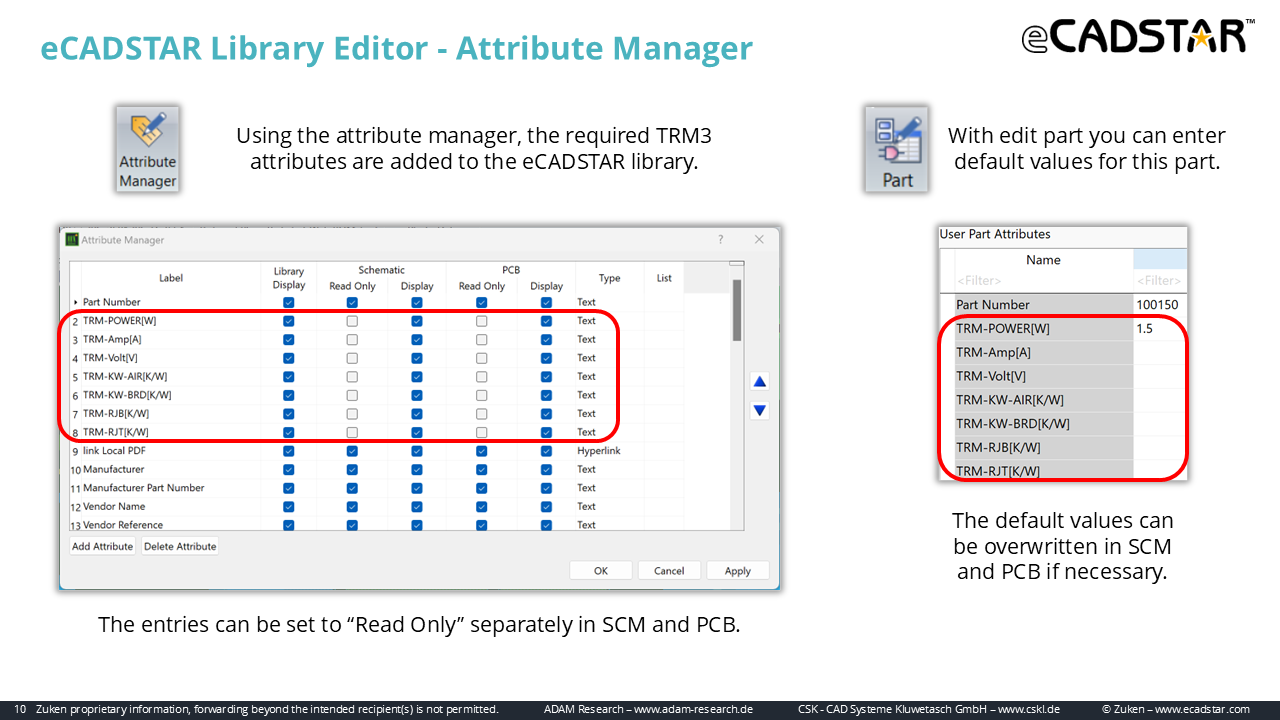This screenshot has height=720, width=1280.
Task: Uncheck Library Display for Part Number row
Action: click(289, 302)
